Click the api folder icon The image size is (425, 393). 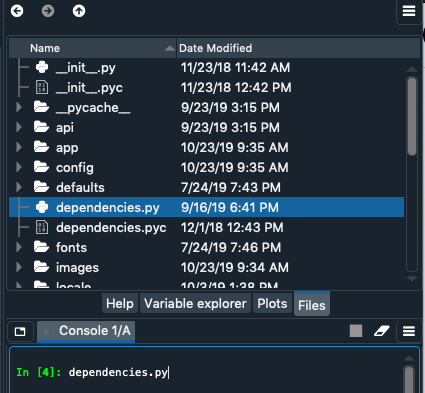[x=42, y=127]
